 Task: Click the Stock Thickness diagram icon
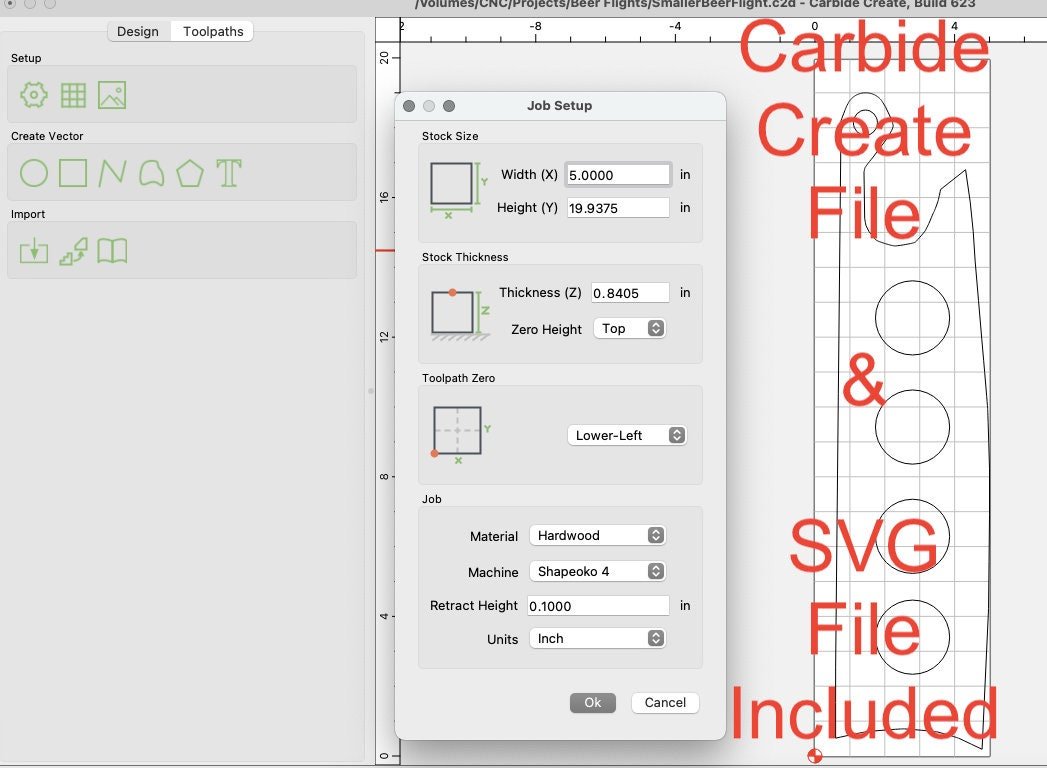click(x=459, y=314)
